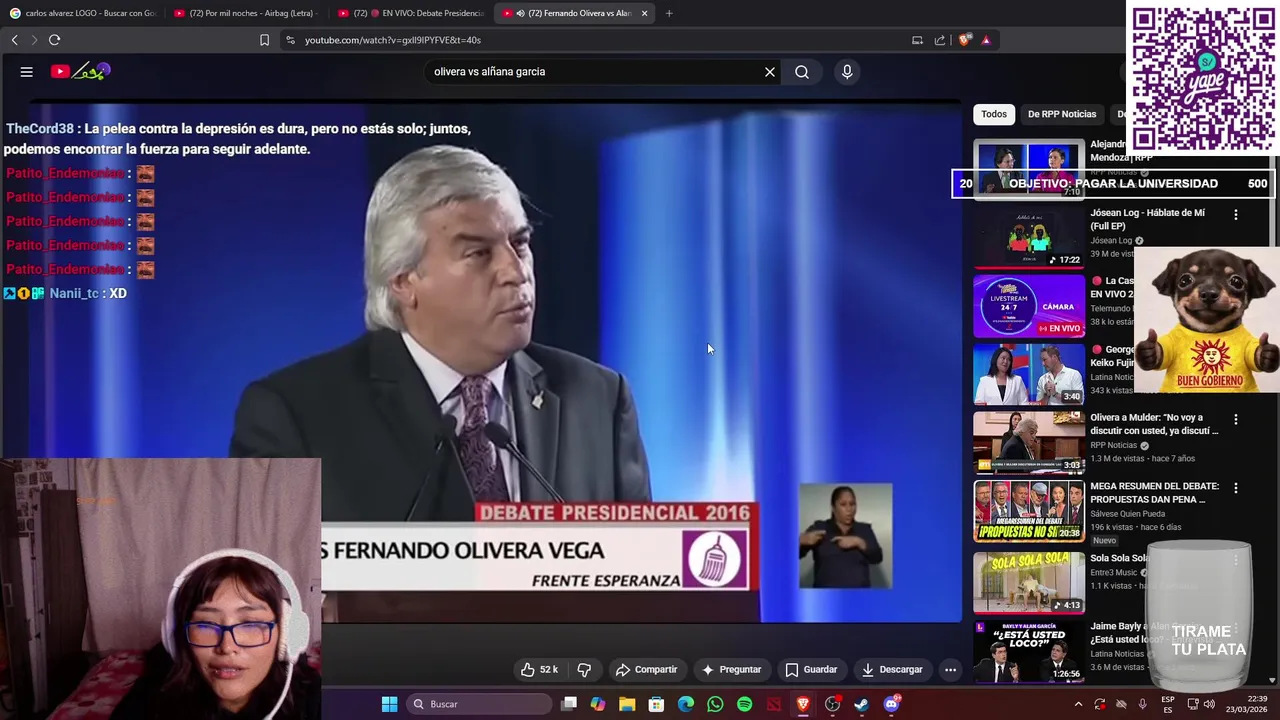Open Task View on the taskbar
Image resolution: width=1280 pixels, height=720 pixels.
coord(569,704)
